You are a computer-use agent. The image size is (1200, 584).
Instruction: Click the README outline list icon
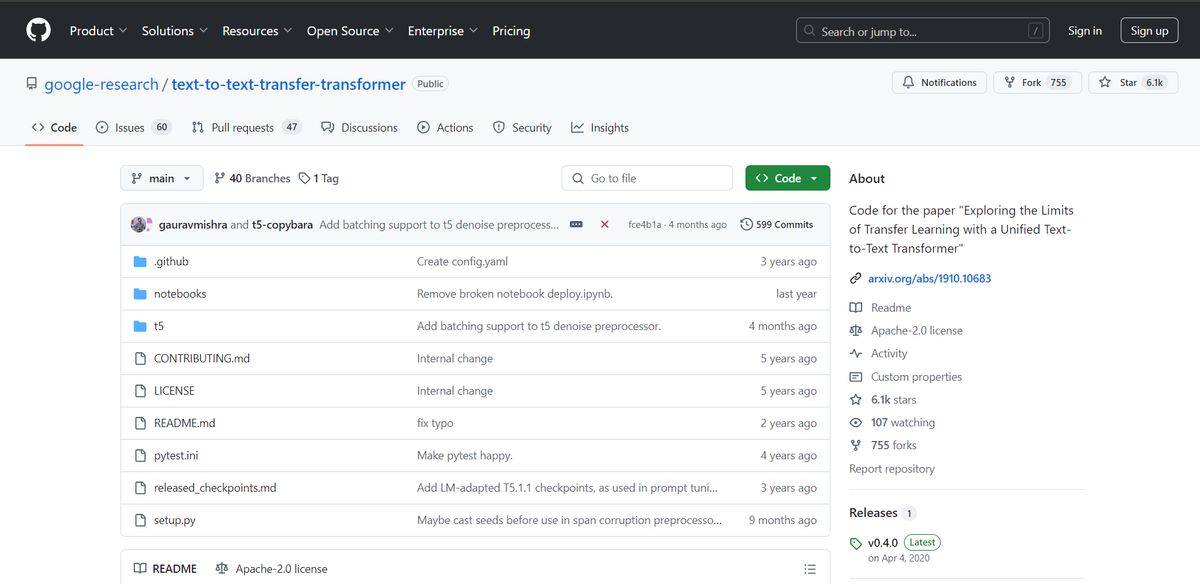[809, 569]
